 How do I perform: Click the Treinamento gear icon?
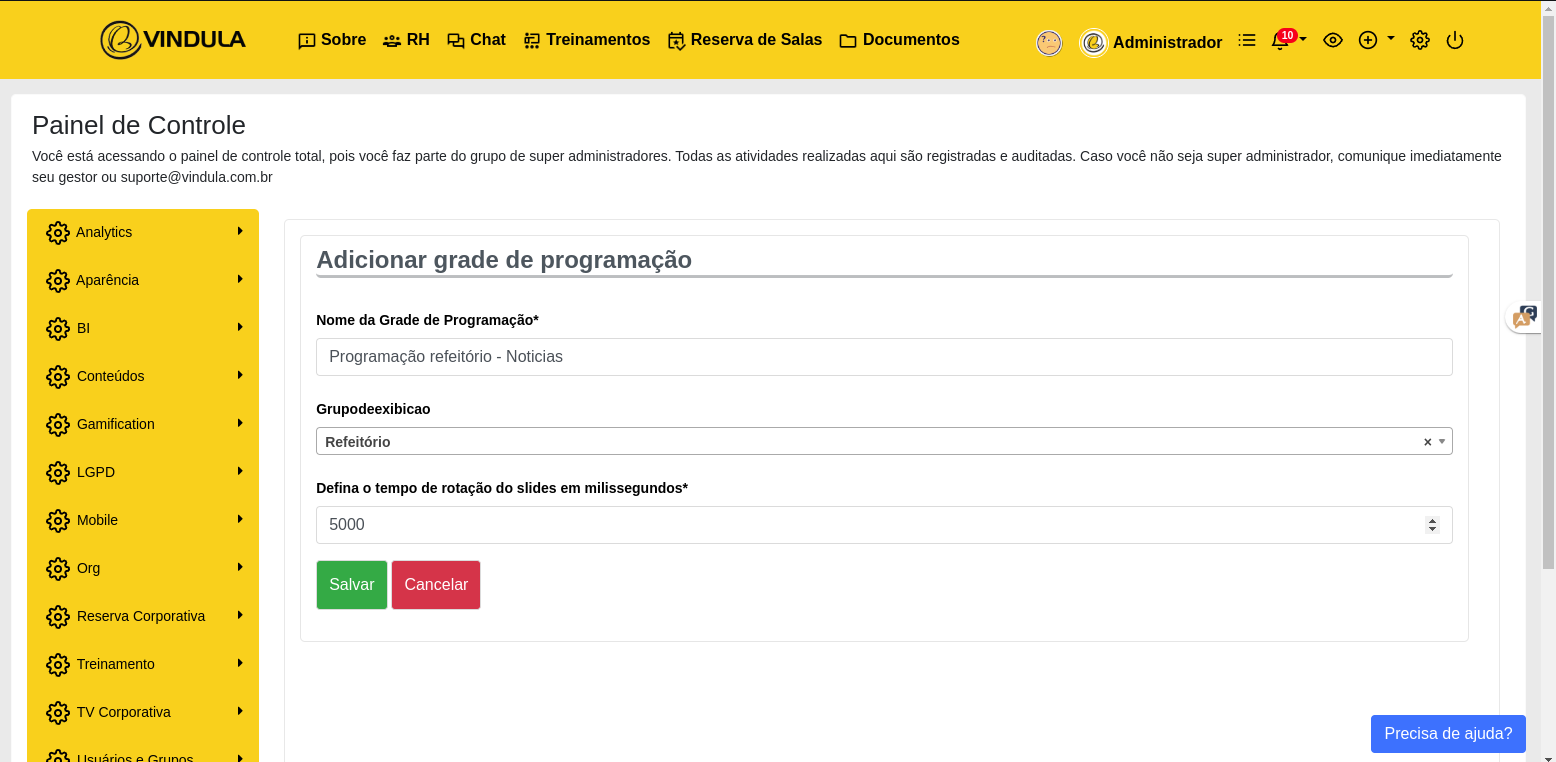click(x=58, y=665)
